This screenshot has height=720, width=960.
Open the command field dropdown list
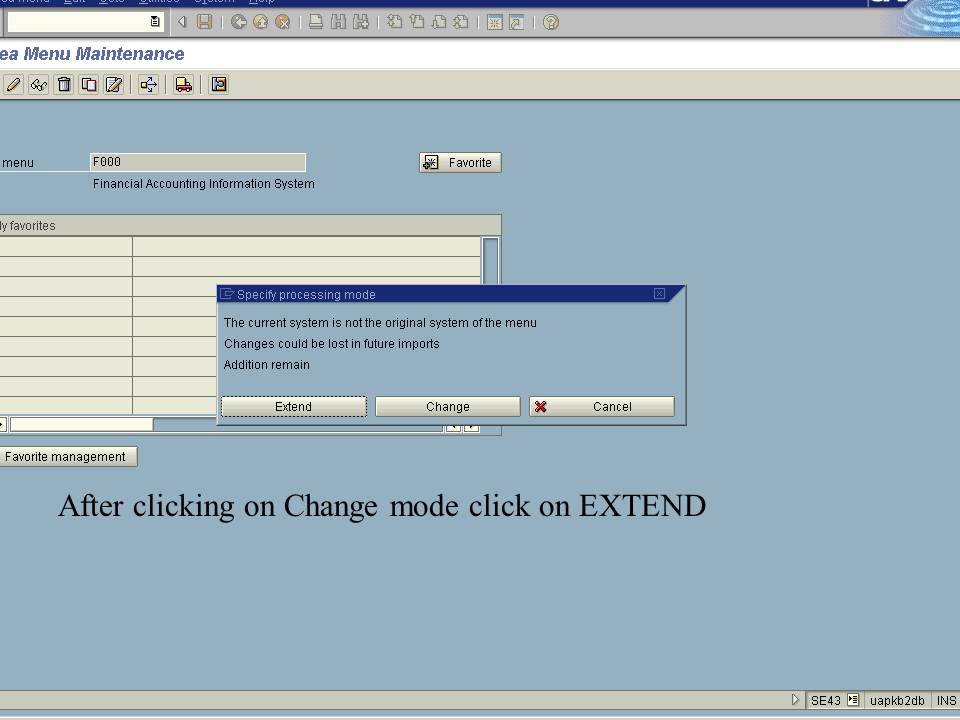point(155,21)
